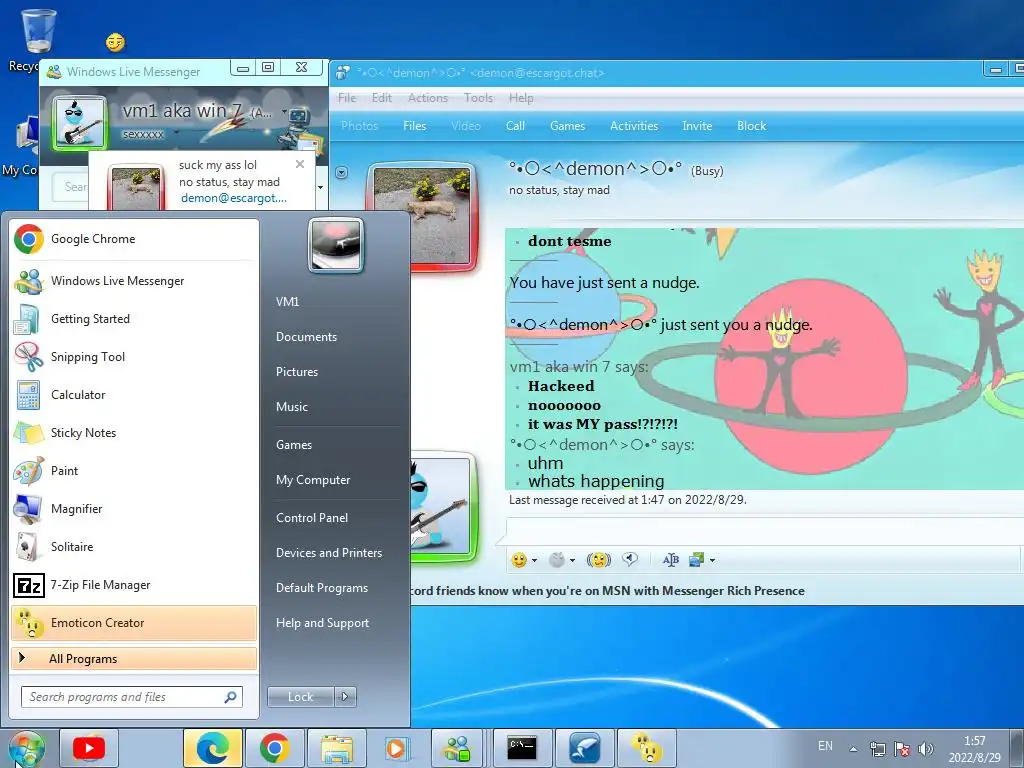Open Help and Support

tap(322, 623)
